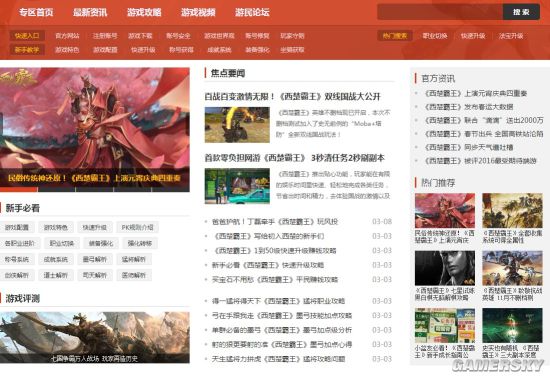Open 快速升级 link under 新手教学 row

pyautogui.click(x=143, y=50)
